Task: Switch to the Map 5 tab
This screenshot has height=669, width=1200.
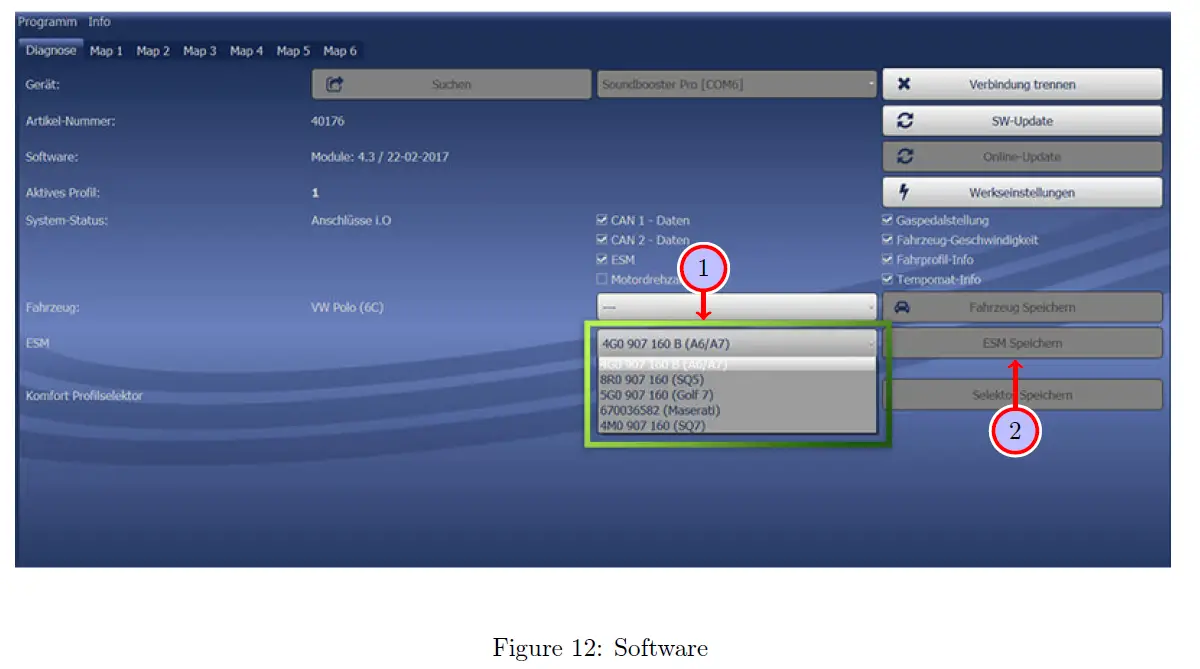Action: click(293, 51)
